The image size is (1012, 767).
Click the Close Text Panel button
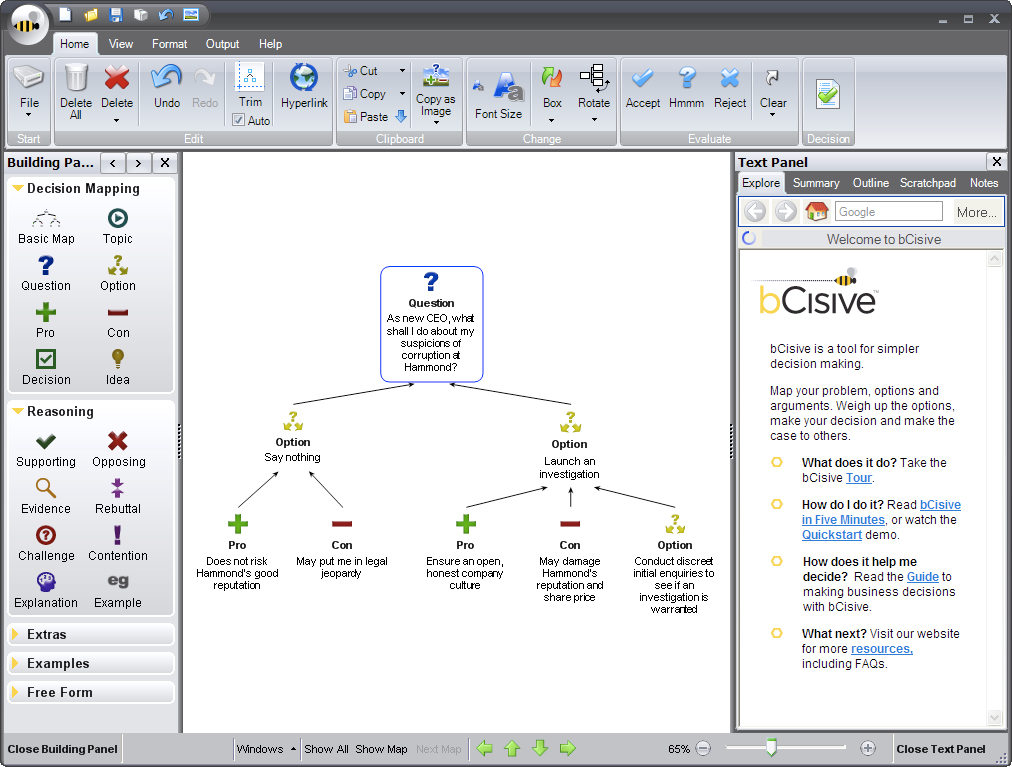click(x=941, y=749)
